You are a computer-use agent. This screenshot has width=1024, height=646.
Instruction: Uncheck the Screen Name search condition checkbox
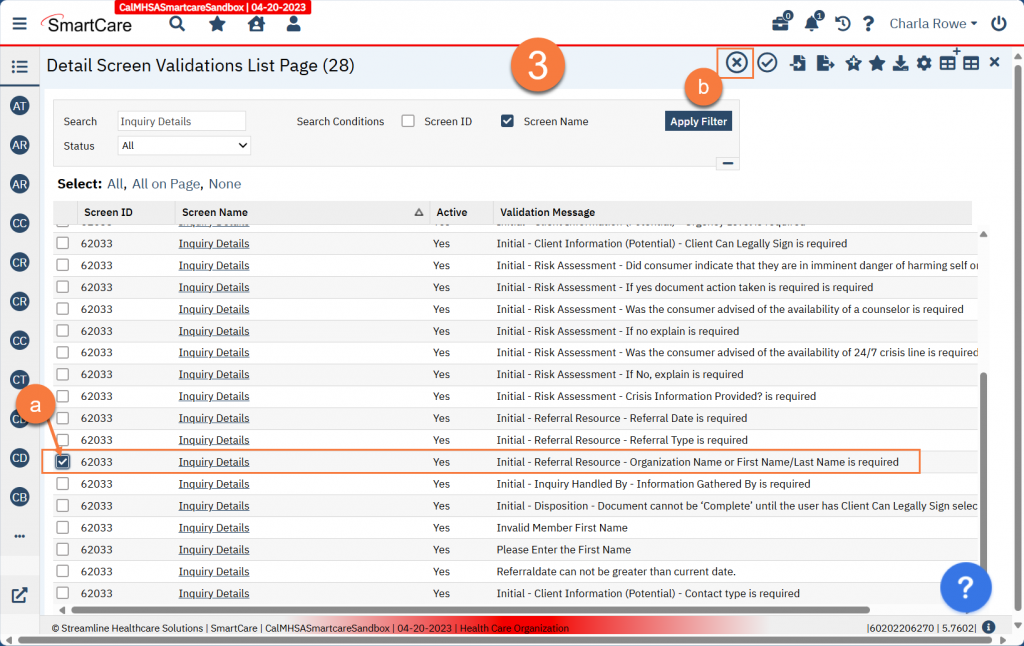(507, 121)
